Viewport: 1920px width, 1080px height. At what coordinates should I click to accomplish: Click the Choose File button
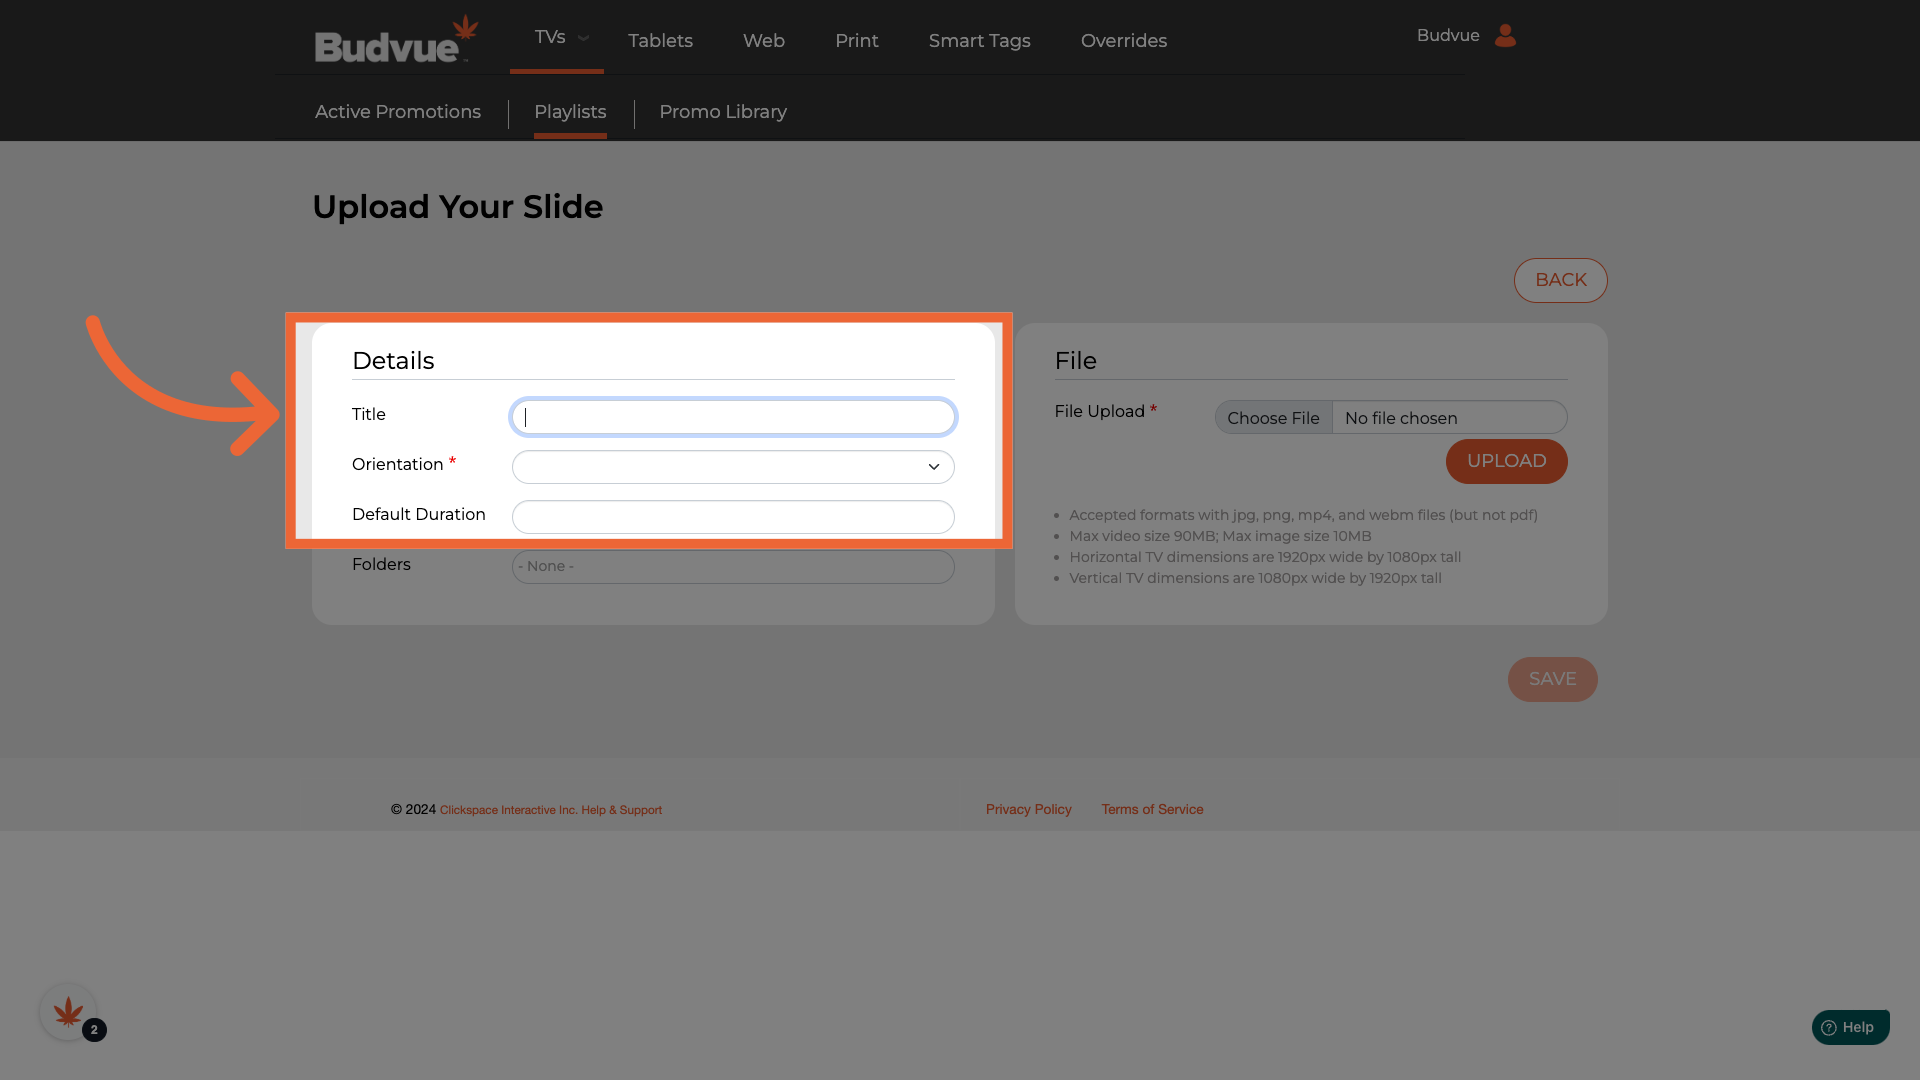coord(1272,418)
